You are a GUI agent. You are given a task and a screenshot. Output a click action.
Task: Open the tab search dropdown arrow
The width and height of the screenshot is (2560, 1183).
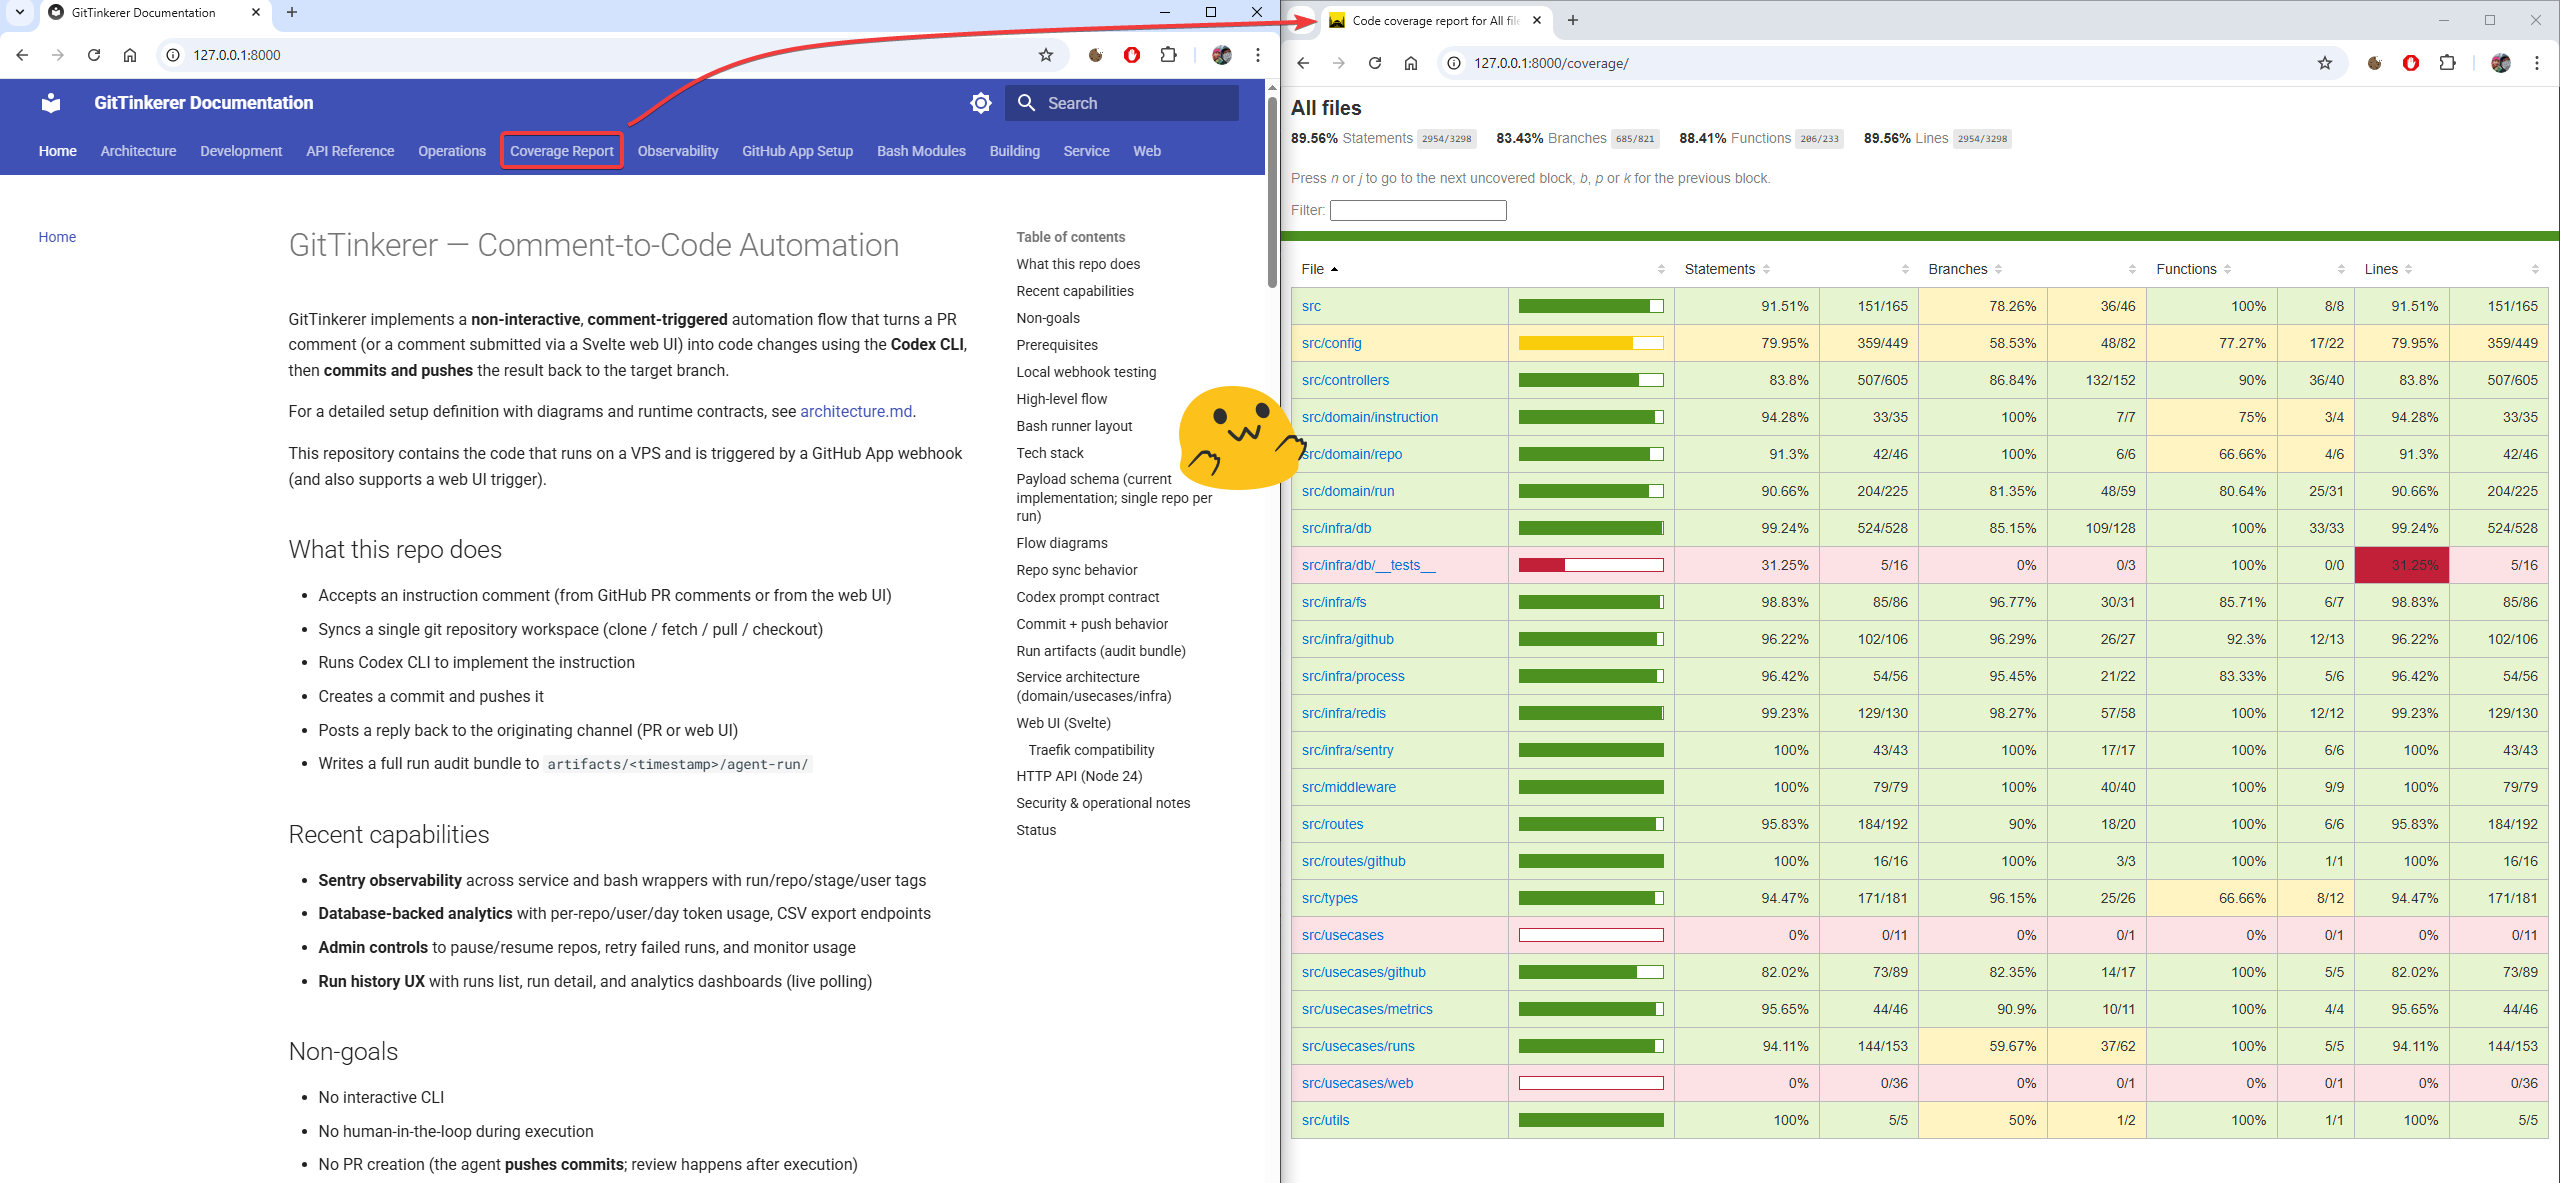coord(19,12)
